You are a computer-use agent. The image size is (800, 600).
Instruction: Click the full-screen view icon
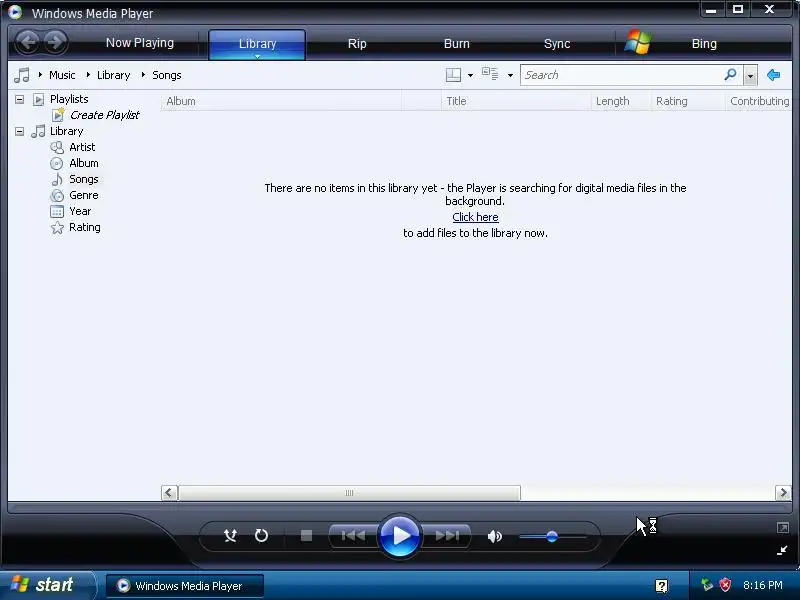pyautogui.click(x=783, y=528)
